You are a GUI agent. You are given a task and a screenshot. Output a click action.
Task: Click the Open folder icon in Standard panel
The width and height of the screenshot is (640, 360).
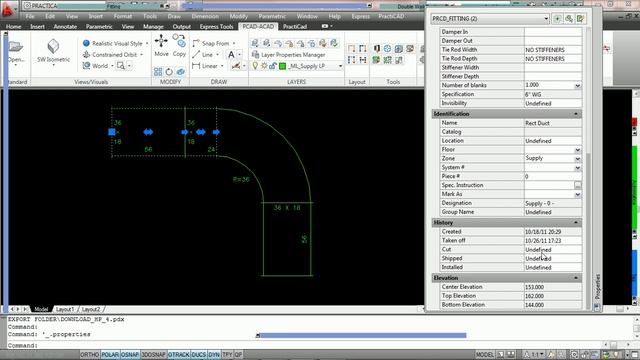coord(16,47)
